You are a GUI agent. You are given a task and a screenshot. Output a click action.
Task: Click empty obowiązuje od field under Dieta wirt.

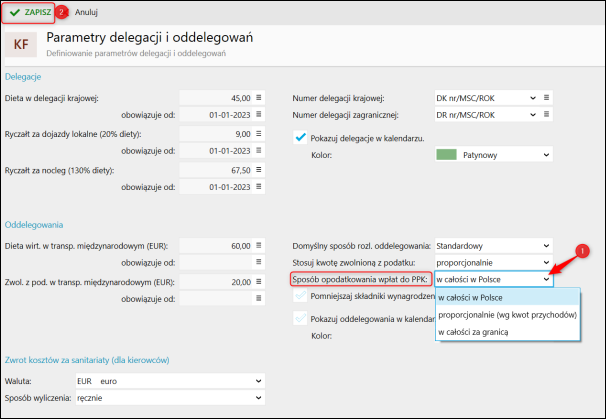[x=216, y=262]
